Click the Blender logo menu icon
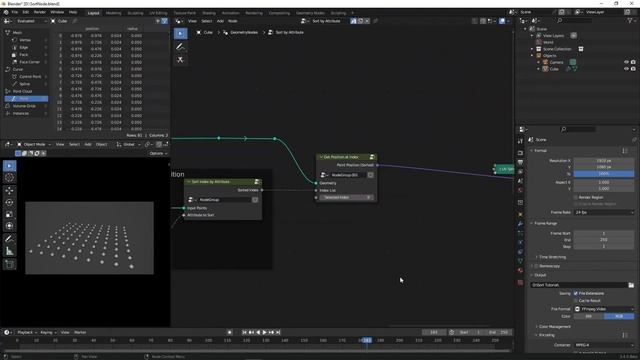 tap(6, 12)
